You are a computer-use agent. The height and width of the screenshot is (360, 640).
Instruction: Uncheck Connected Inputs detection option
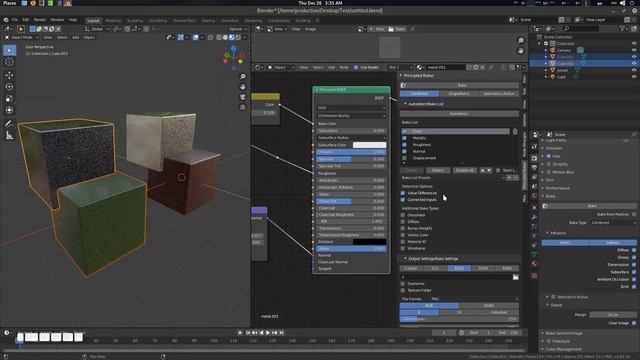click(403, 200)
